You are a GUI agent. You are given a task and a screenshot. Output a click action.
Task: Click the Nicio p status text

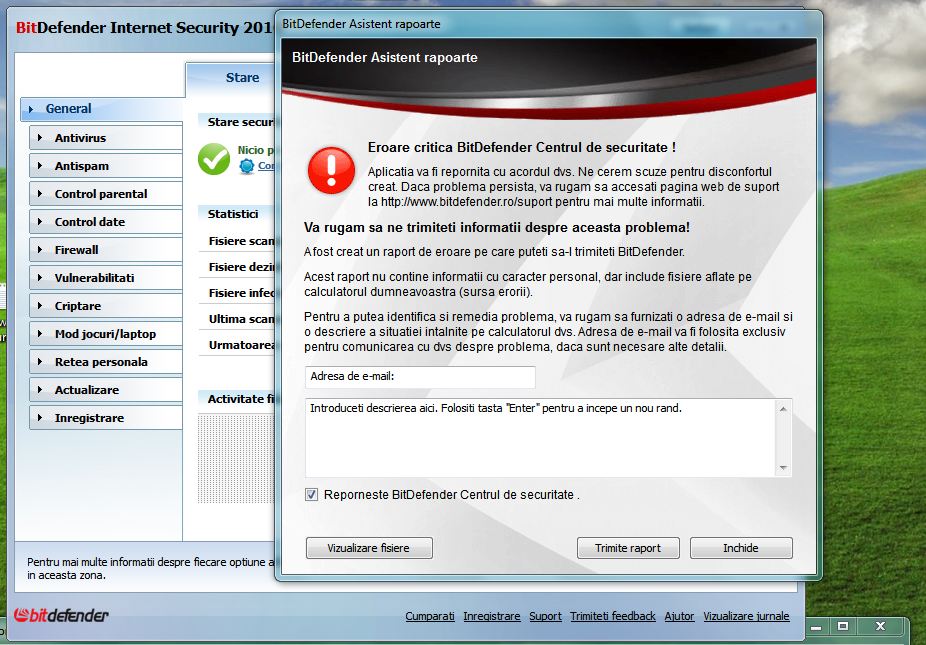(x=256, y=150)
